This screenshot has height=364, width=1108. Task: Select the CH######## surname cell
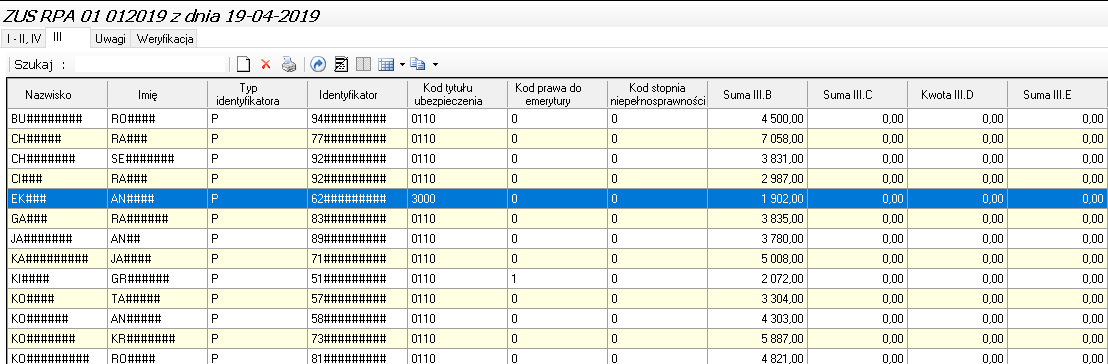tap(57, 159)
